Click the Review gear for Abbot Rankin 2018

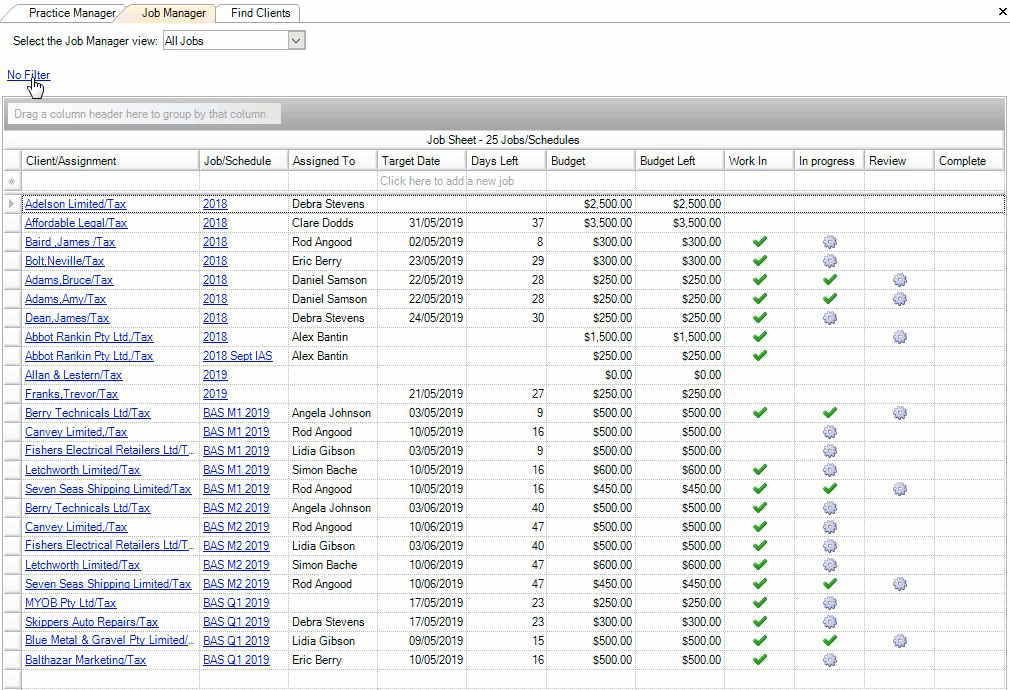[x=900, y=337]
